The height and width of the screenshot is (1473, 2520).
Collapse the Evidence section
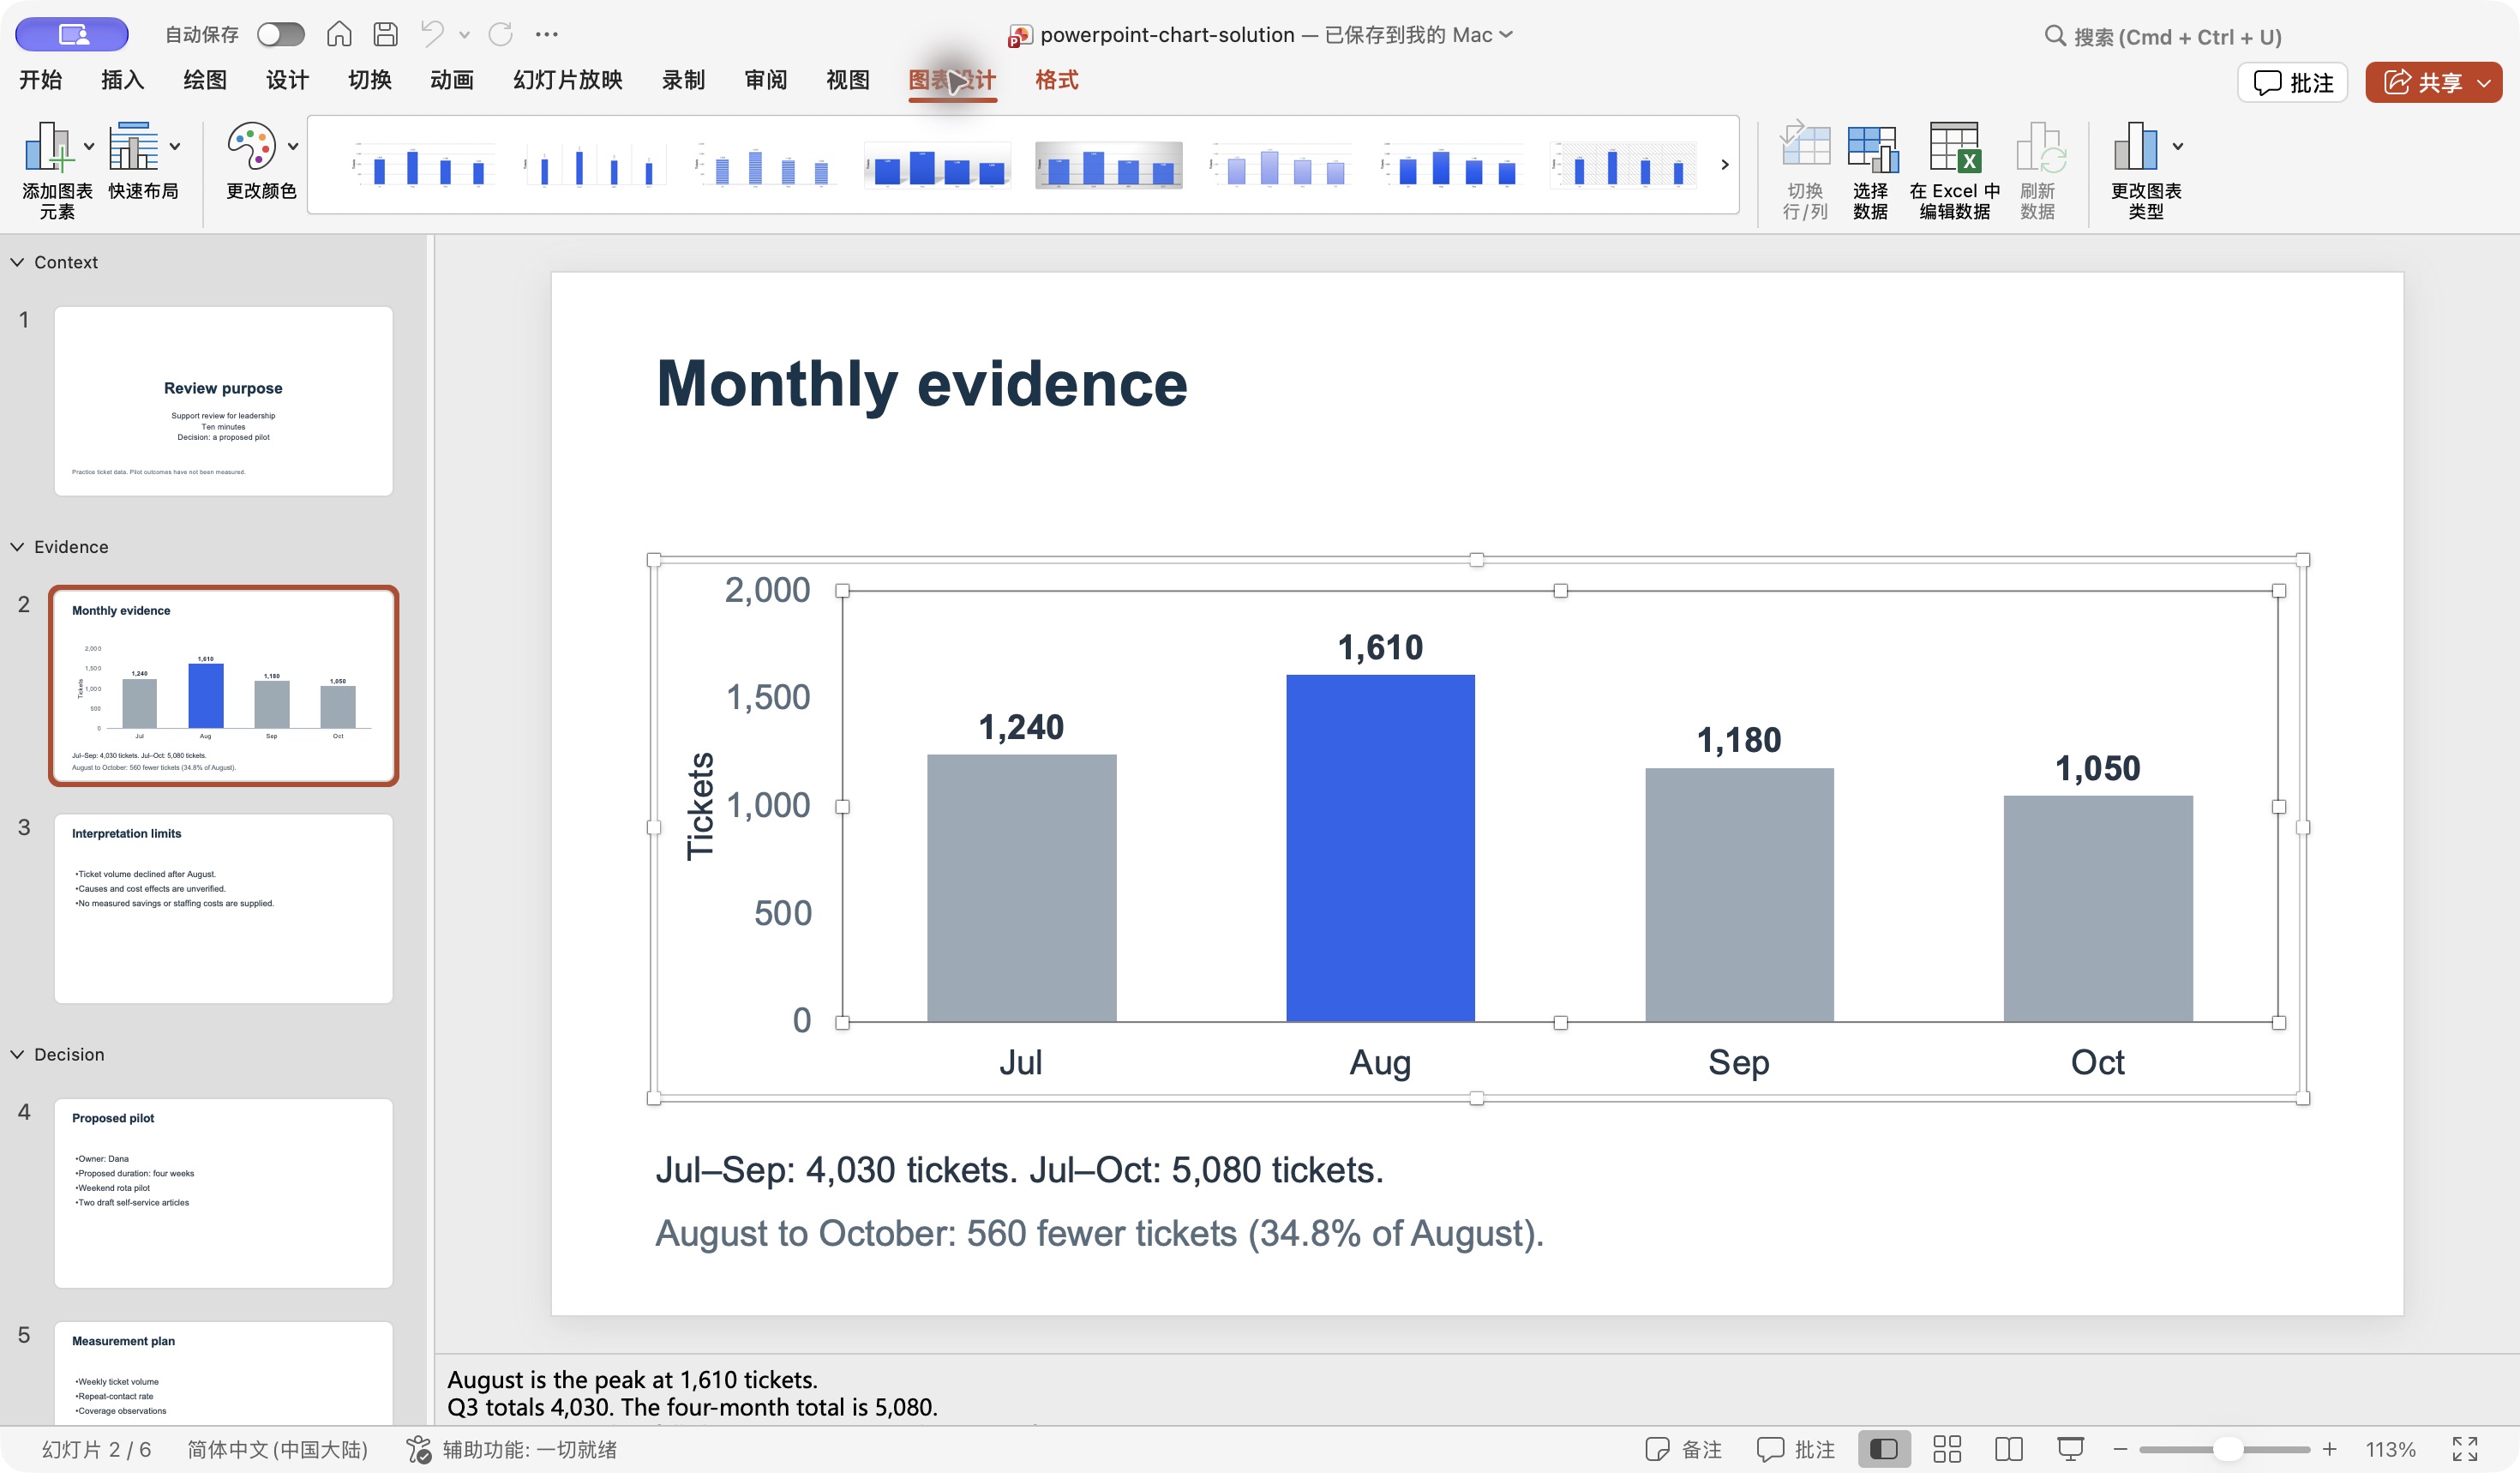coord(17,547)
